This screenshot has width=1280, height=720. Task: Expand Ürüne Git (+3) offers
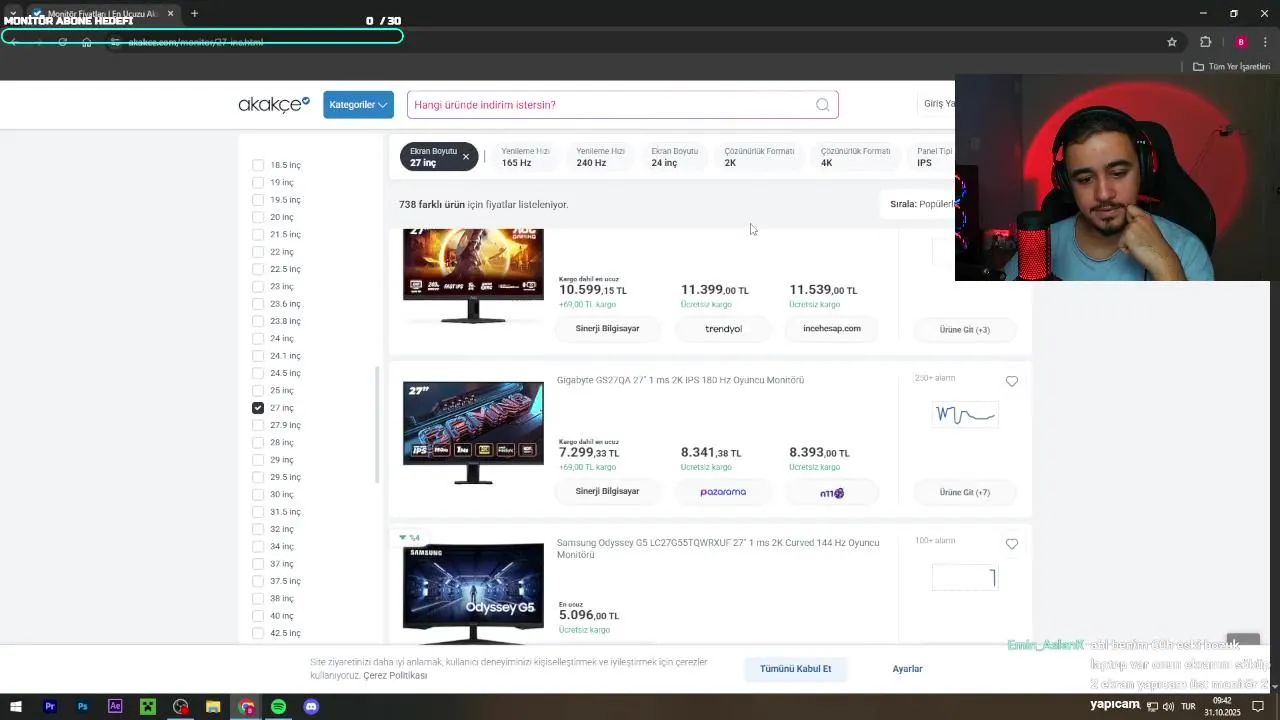click(x=965, y=329)
